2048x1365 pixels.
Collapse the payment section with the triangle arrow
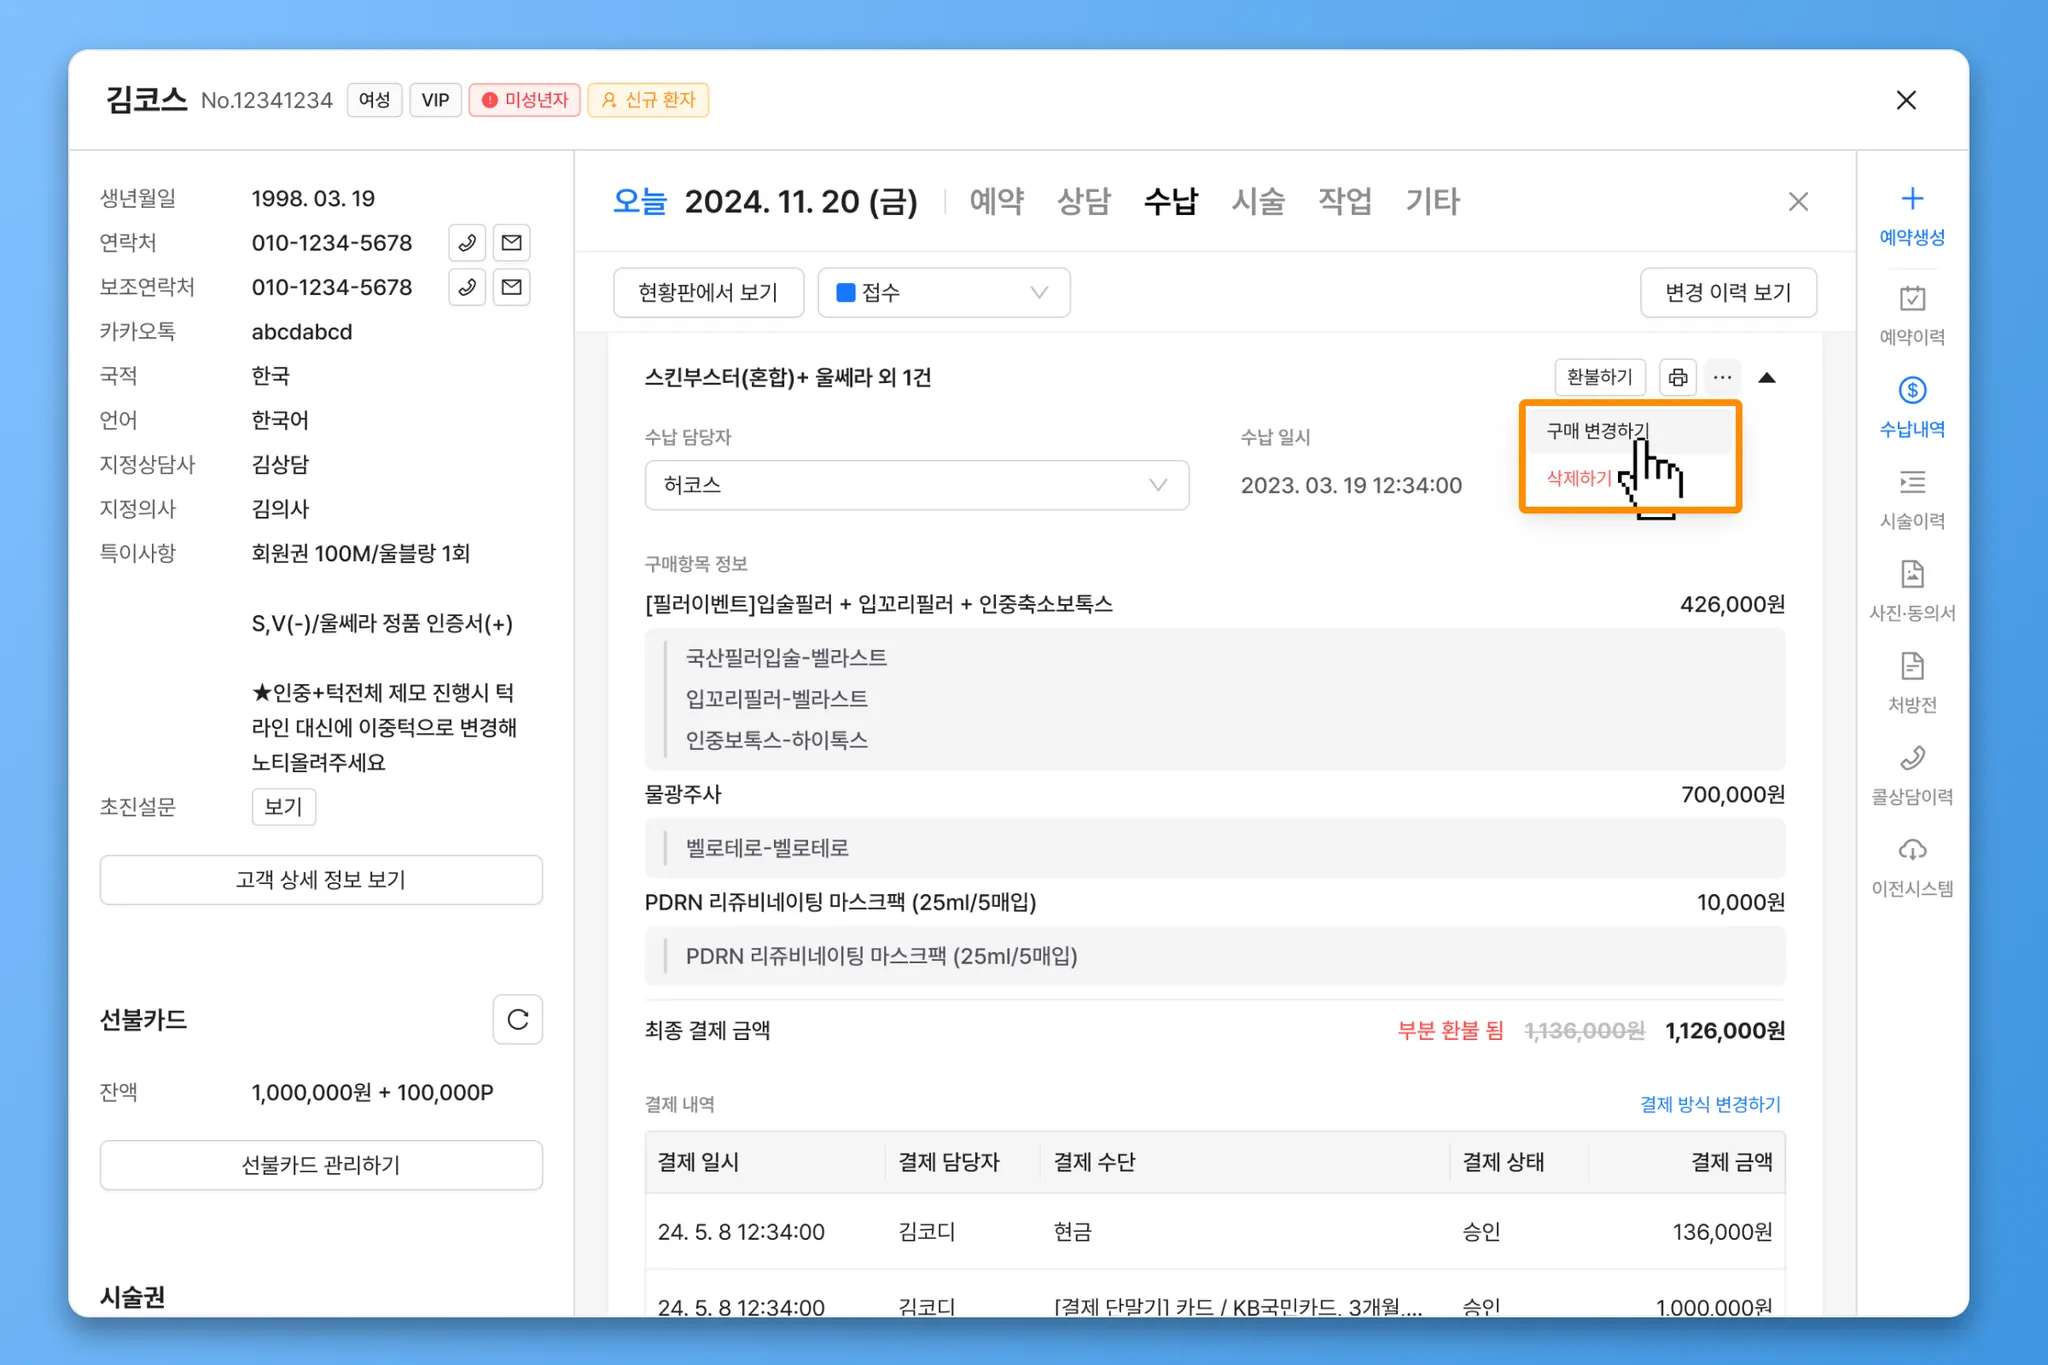(1767, 377)
